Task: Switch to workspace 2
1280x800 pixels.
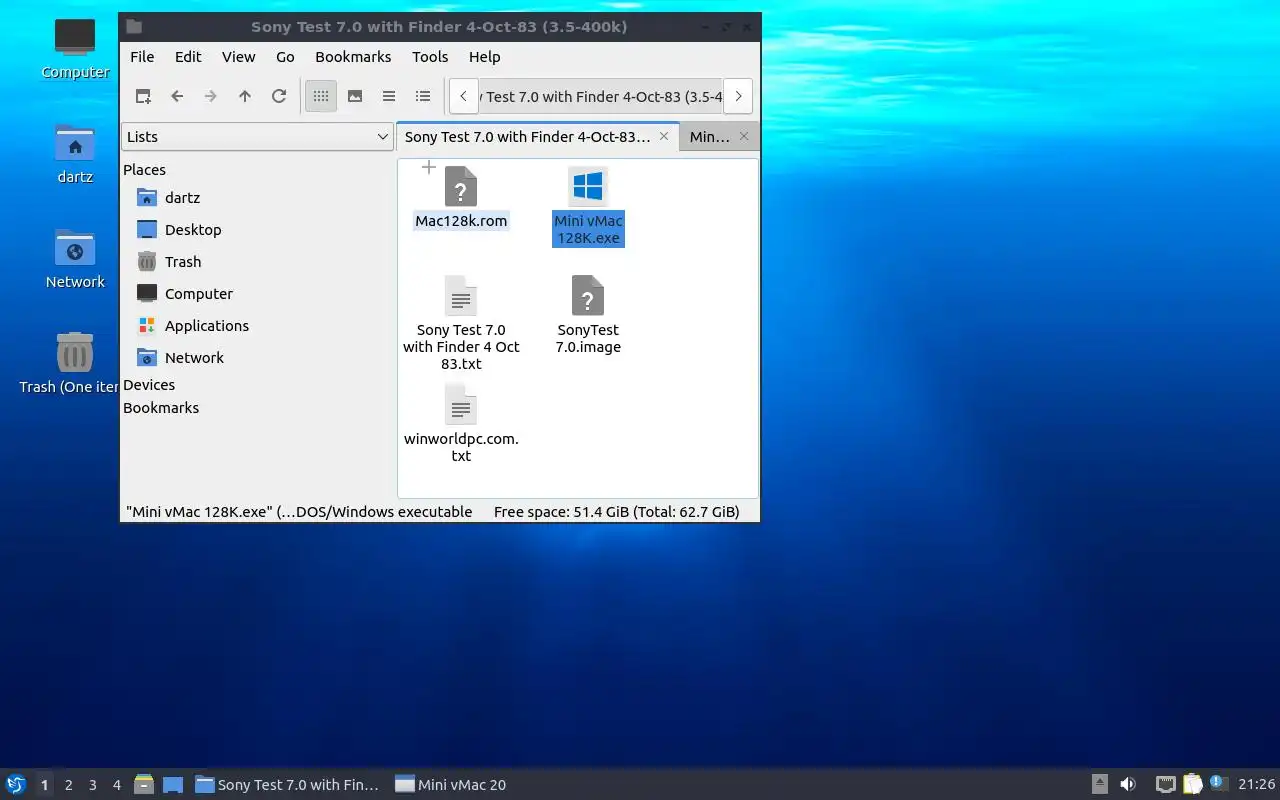Action: pos(68,785)
